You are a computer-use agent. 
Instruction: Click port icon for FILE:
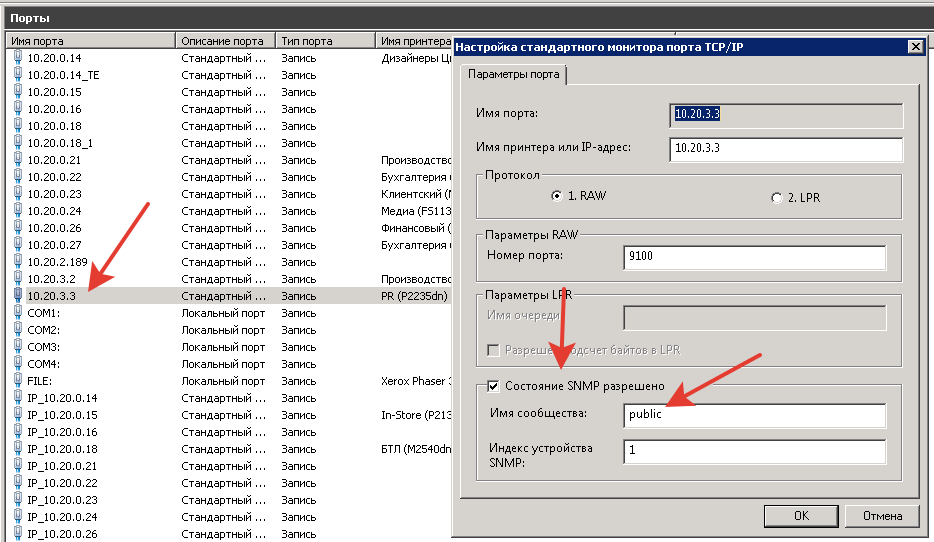pos(18,381)
